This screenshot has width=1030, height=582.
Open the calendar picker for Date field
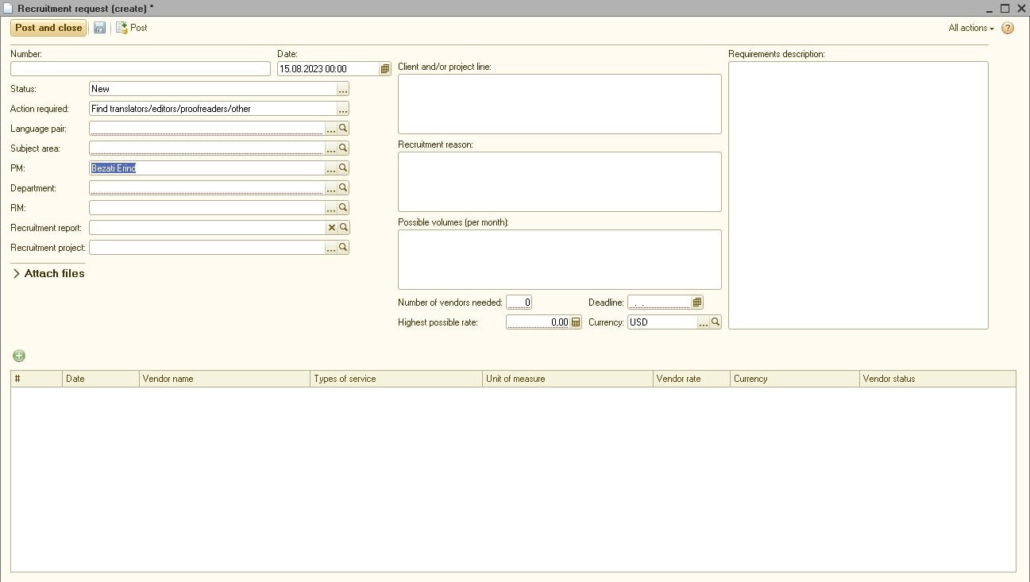tap(385, 69)
